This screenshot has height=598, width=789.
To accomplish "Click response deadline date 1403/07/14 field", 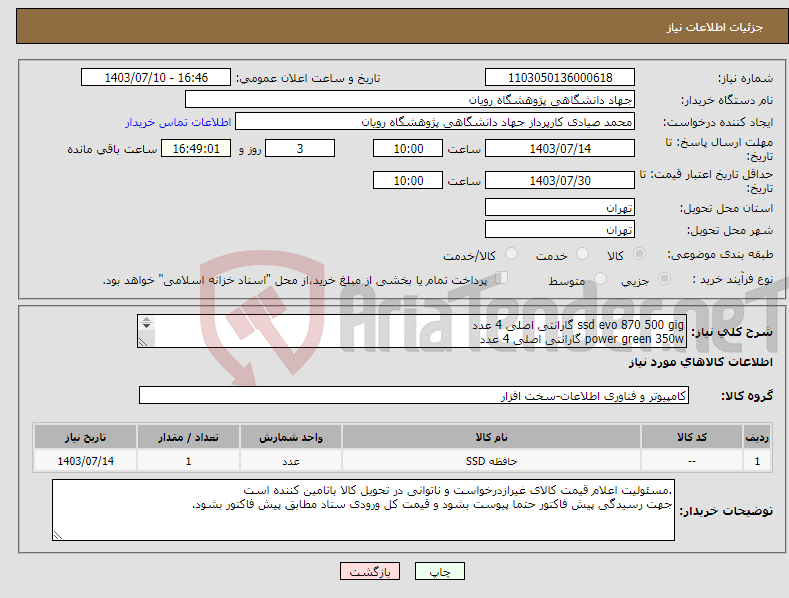I will coord(560,148).
